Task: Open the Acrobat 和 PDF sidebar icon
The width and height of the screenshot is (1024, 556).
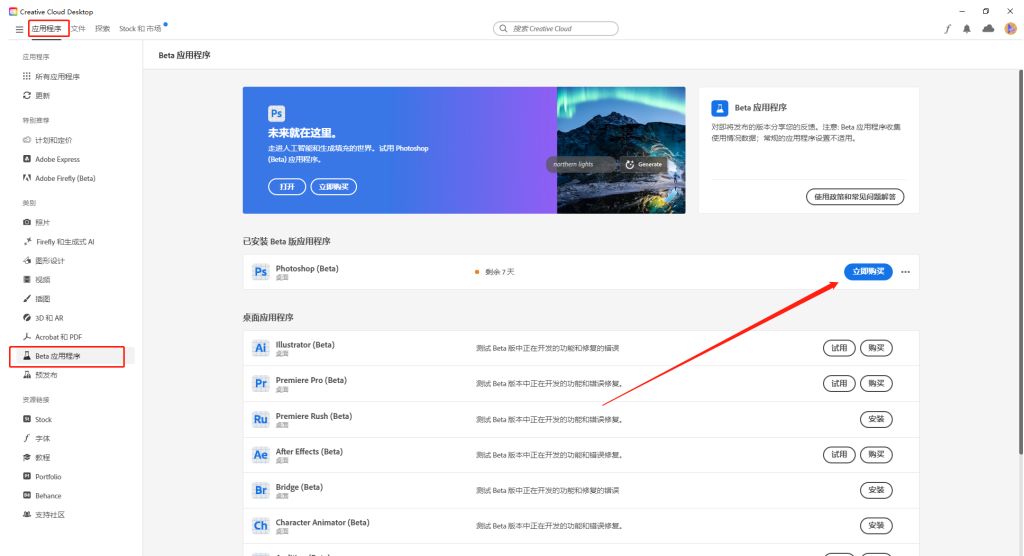Action: click(x=27, y=336)
